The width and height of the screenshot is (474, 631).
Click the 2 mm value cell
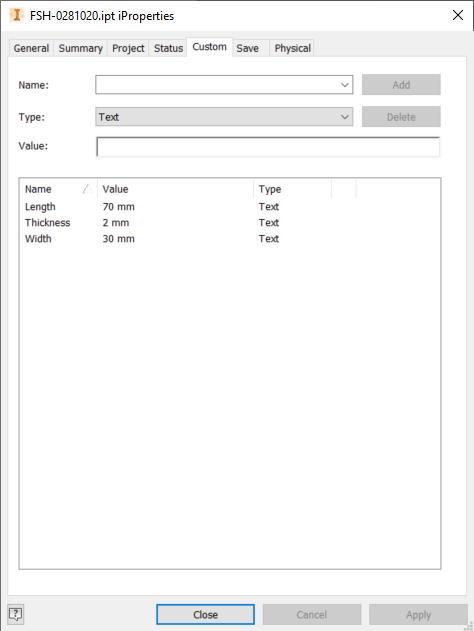click(115, 223)
